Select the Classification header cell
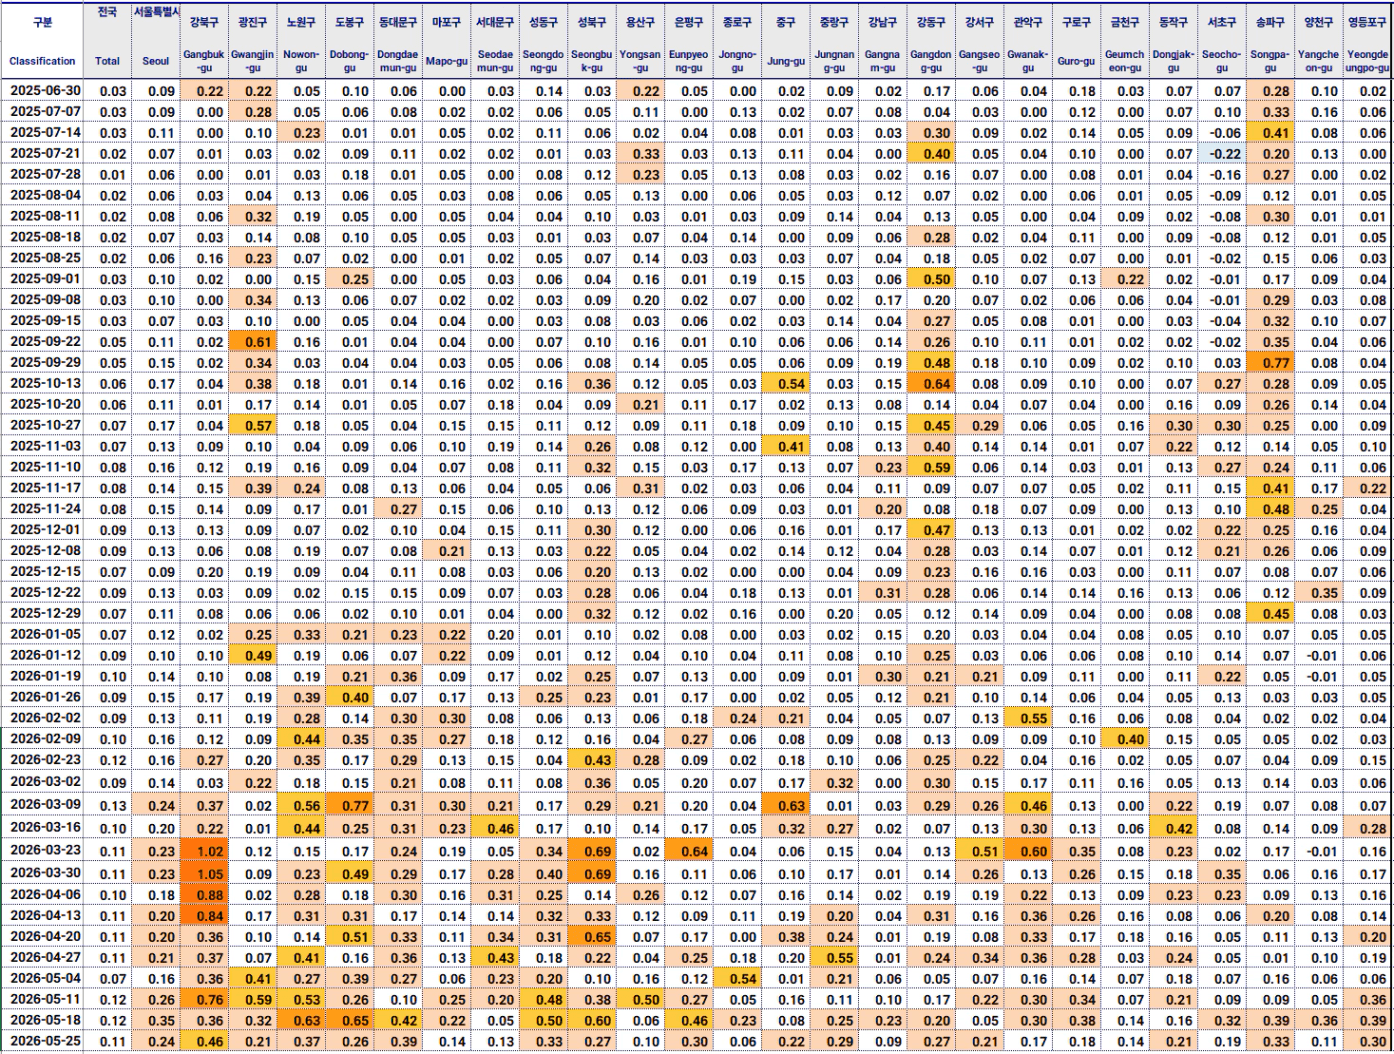This screenshot has height=1054, width=1394. [42, 40]
